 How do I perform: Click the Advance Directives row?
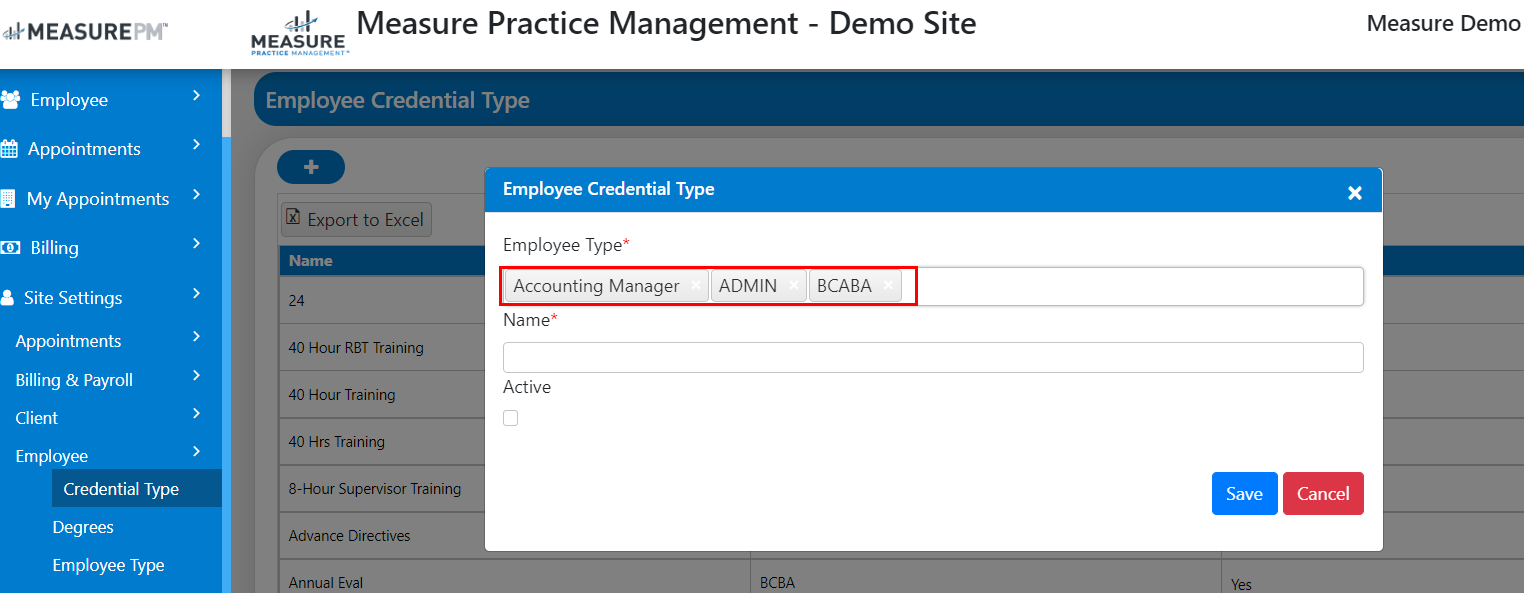350,536
